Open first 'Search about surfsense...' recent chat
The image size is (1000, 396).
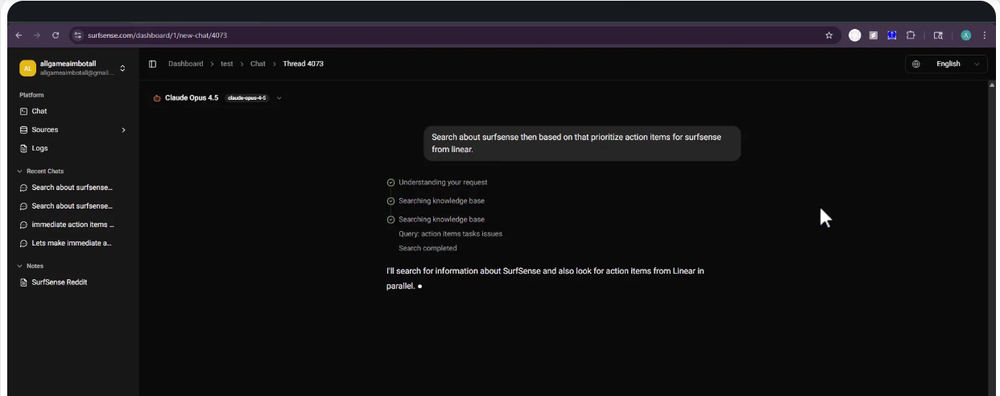(73, 187)
